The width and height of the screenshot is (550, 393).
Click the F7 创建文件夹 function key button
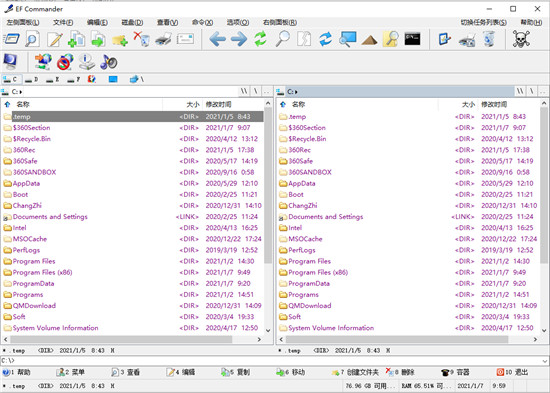click(355, 372)
